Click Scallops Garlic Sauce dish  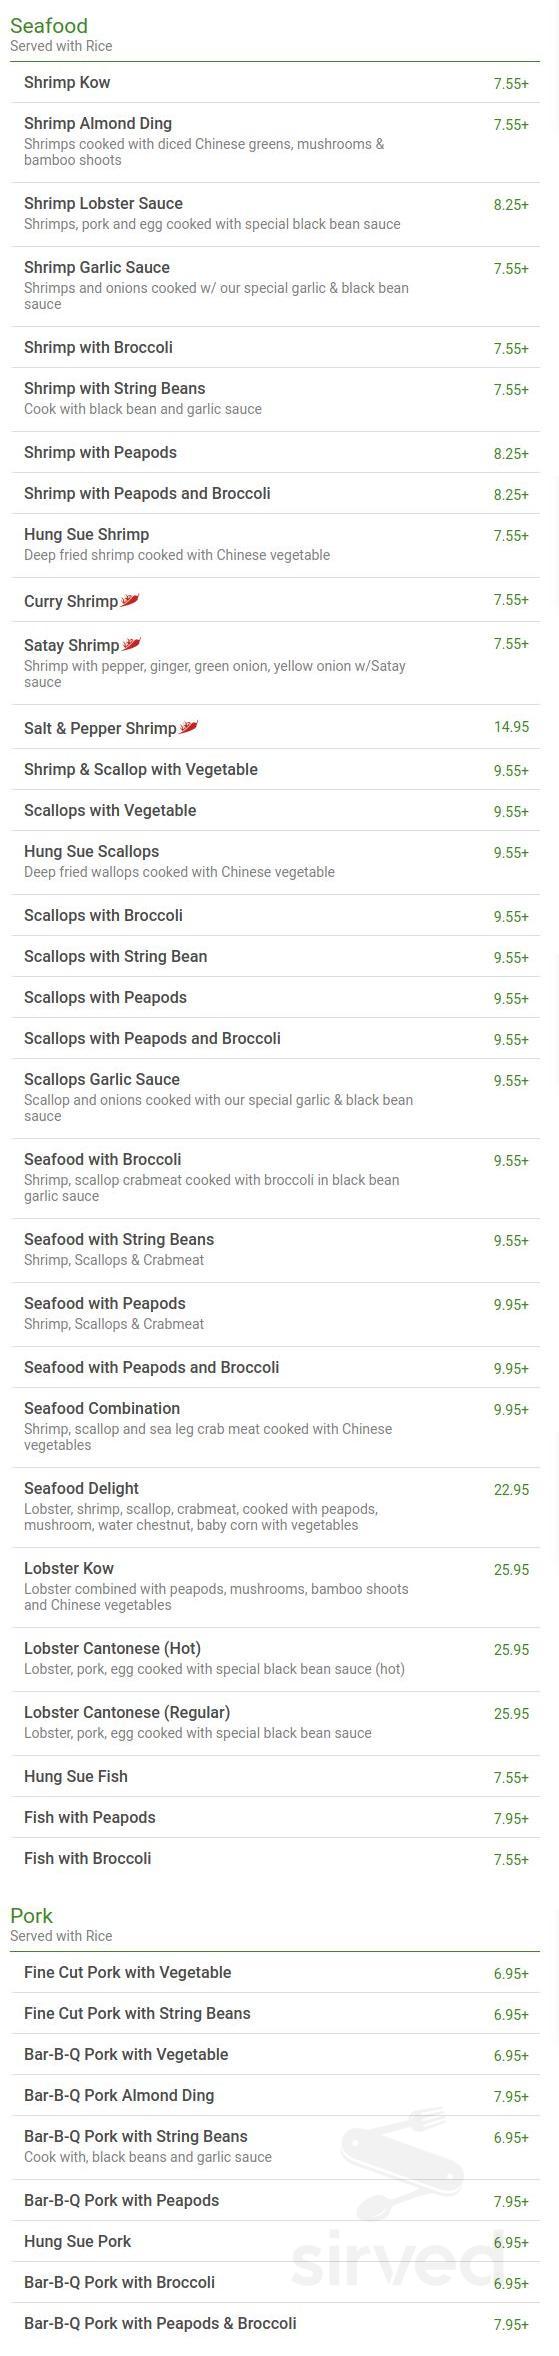275,1098
